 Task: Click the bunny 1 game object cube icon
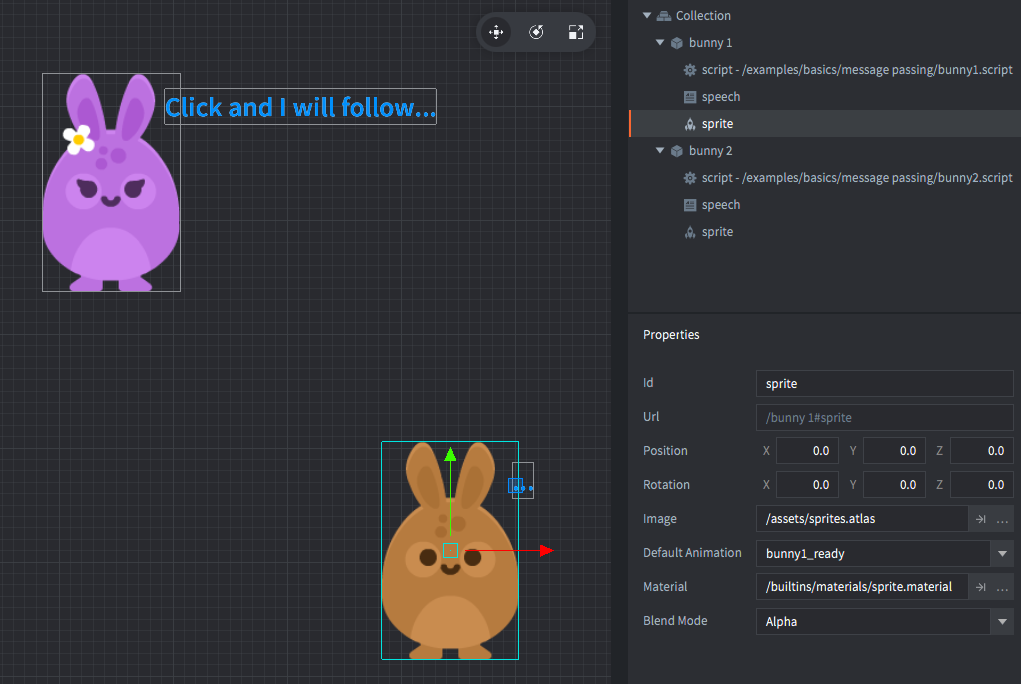click(677, 43)
